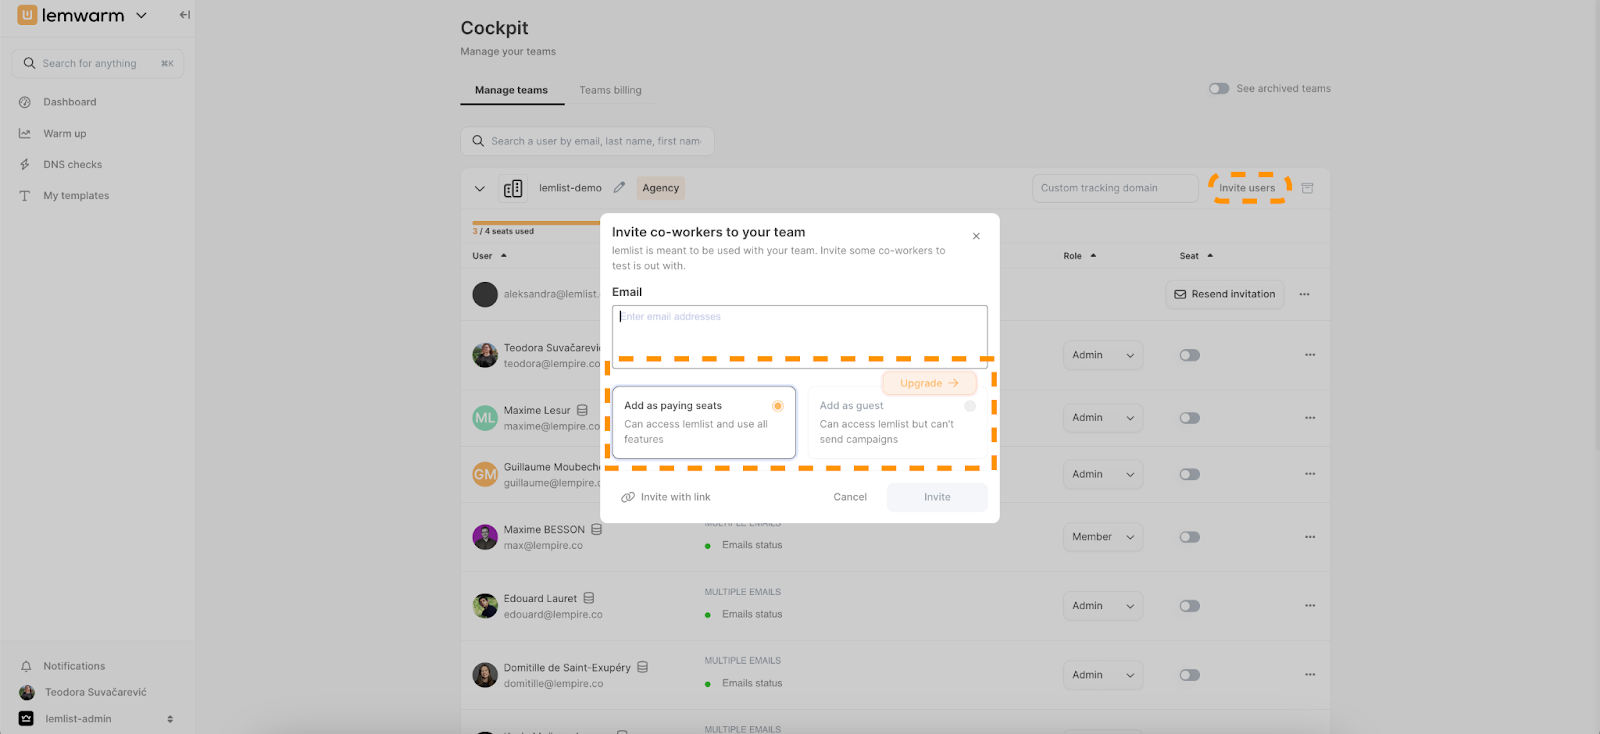Open options menu for Maxime BESSON row

click(x=1309, y=537)
